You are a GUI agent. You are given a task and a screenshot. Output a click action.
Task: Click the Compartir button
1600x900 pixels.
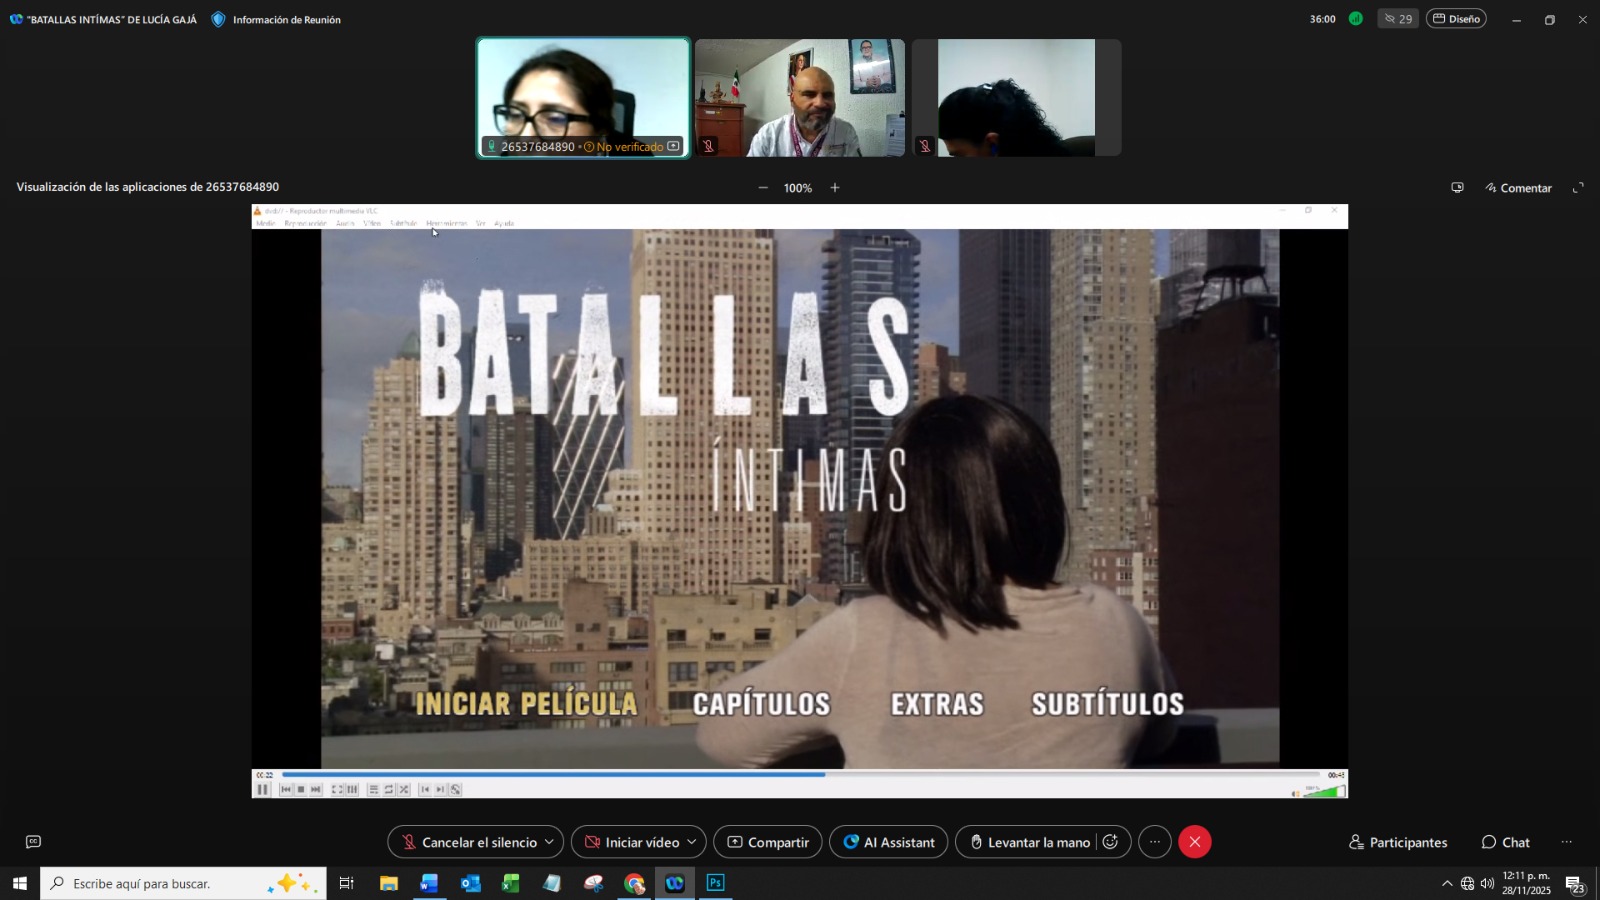pos(768,842)
